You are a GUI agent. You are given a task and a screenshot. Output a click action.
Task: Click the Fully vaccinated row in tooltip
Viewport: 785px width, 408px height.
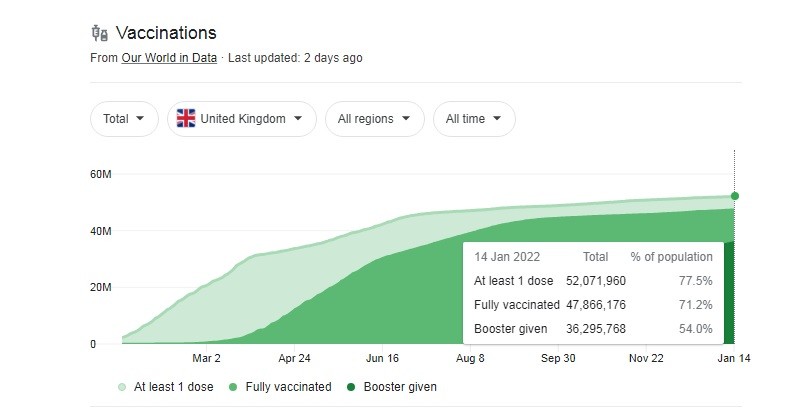click(593, 304)
